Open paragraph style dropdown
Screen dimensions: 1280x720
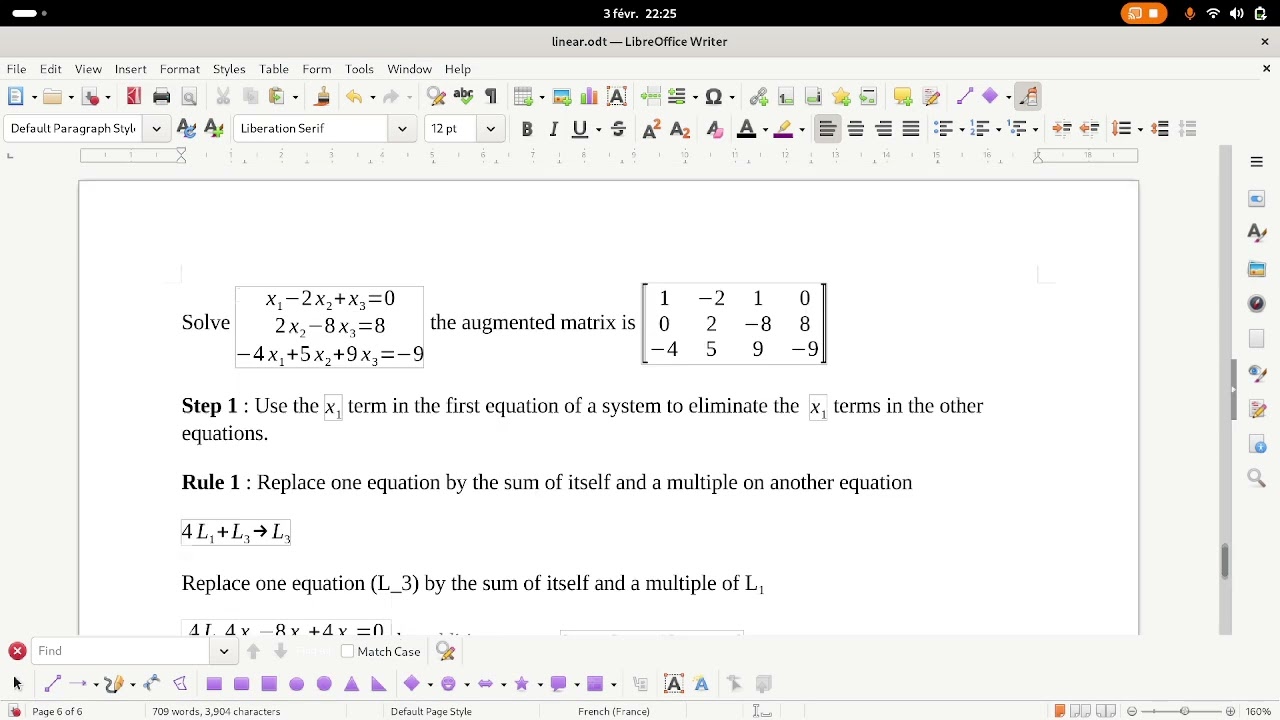pyautogui.click(x=157, y=129)
